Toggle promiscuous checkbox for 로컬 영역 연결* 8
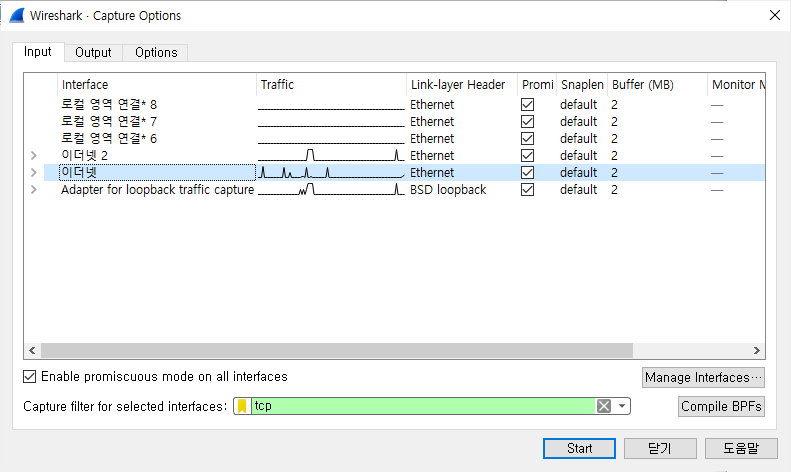 (x=527, y=104)
